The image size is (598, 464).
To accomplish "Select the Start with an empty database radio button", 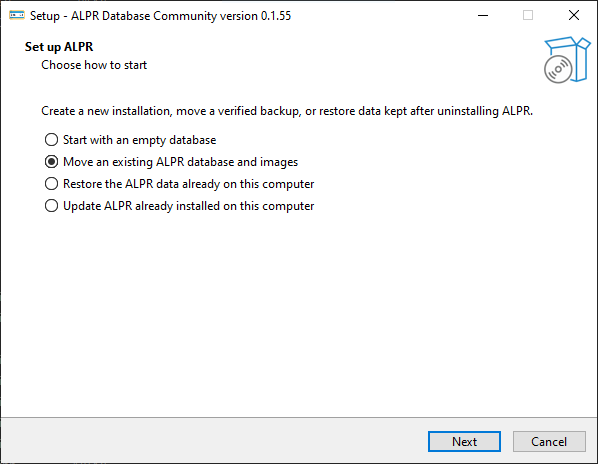I will (51, 140).
